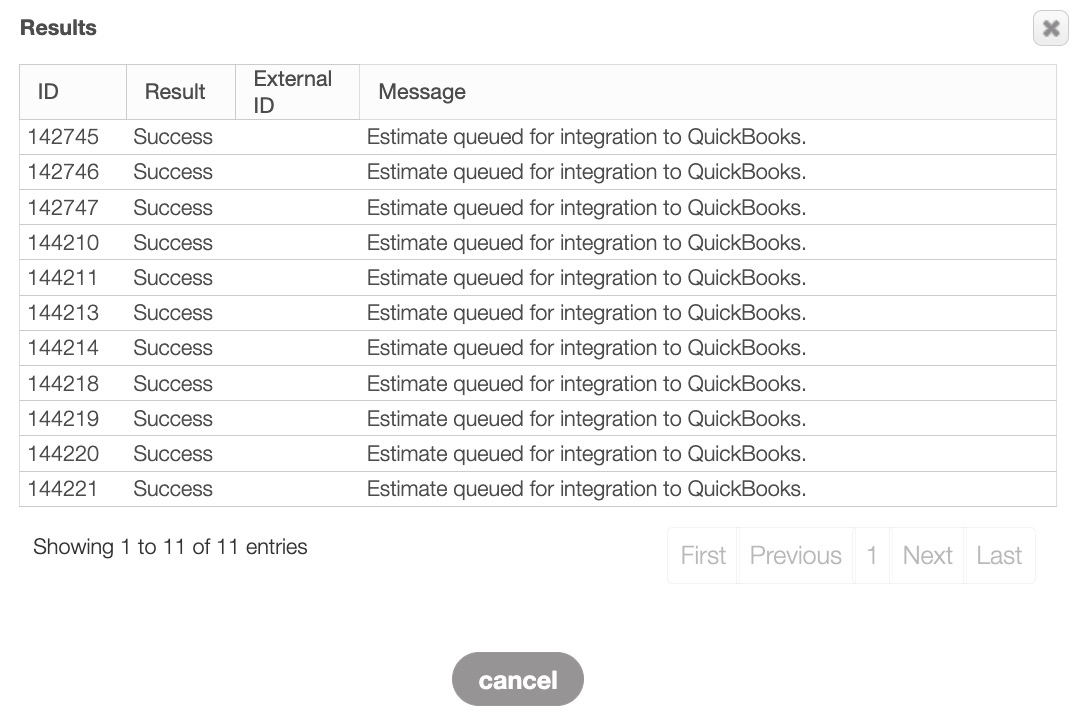1078x714 pixels.
Task: Select row with ID 142745
Action: pos(64,137)
